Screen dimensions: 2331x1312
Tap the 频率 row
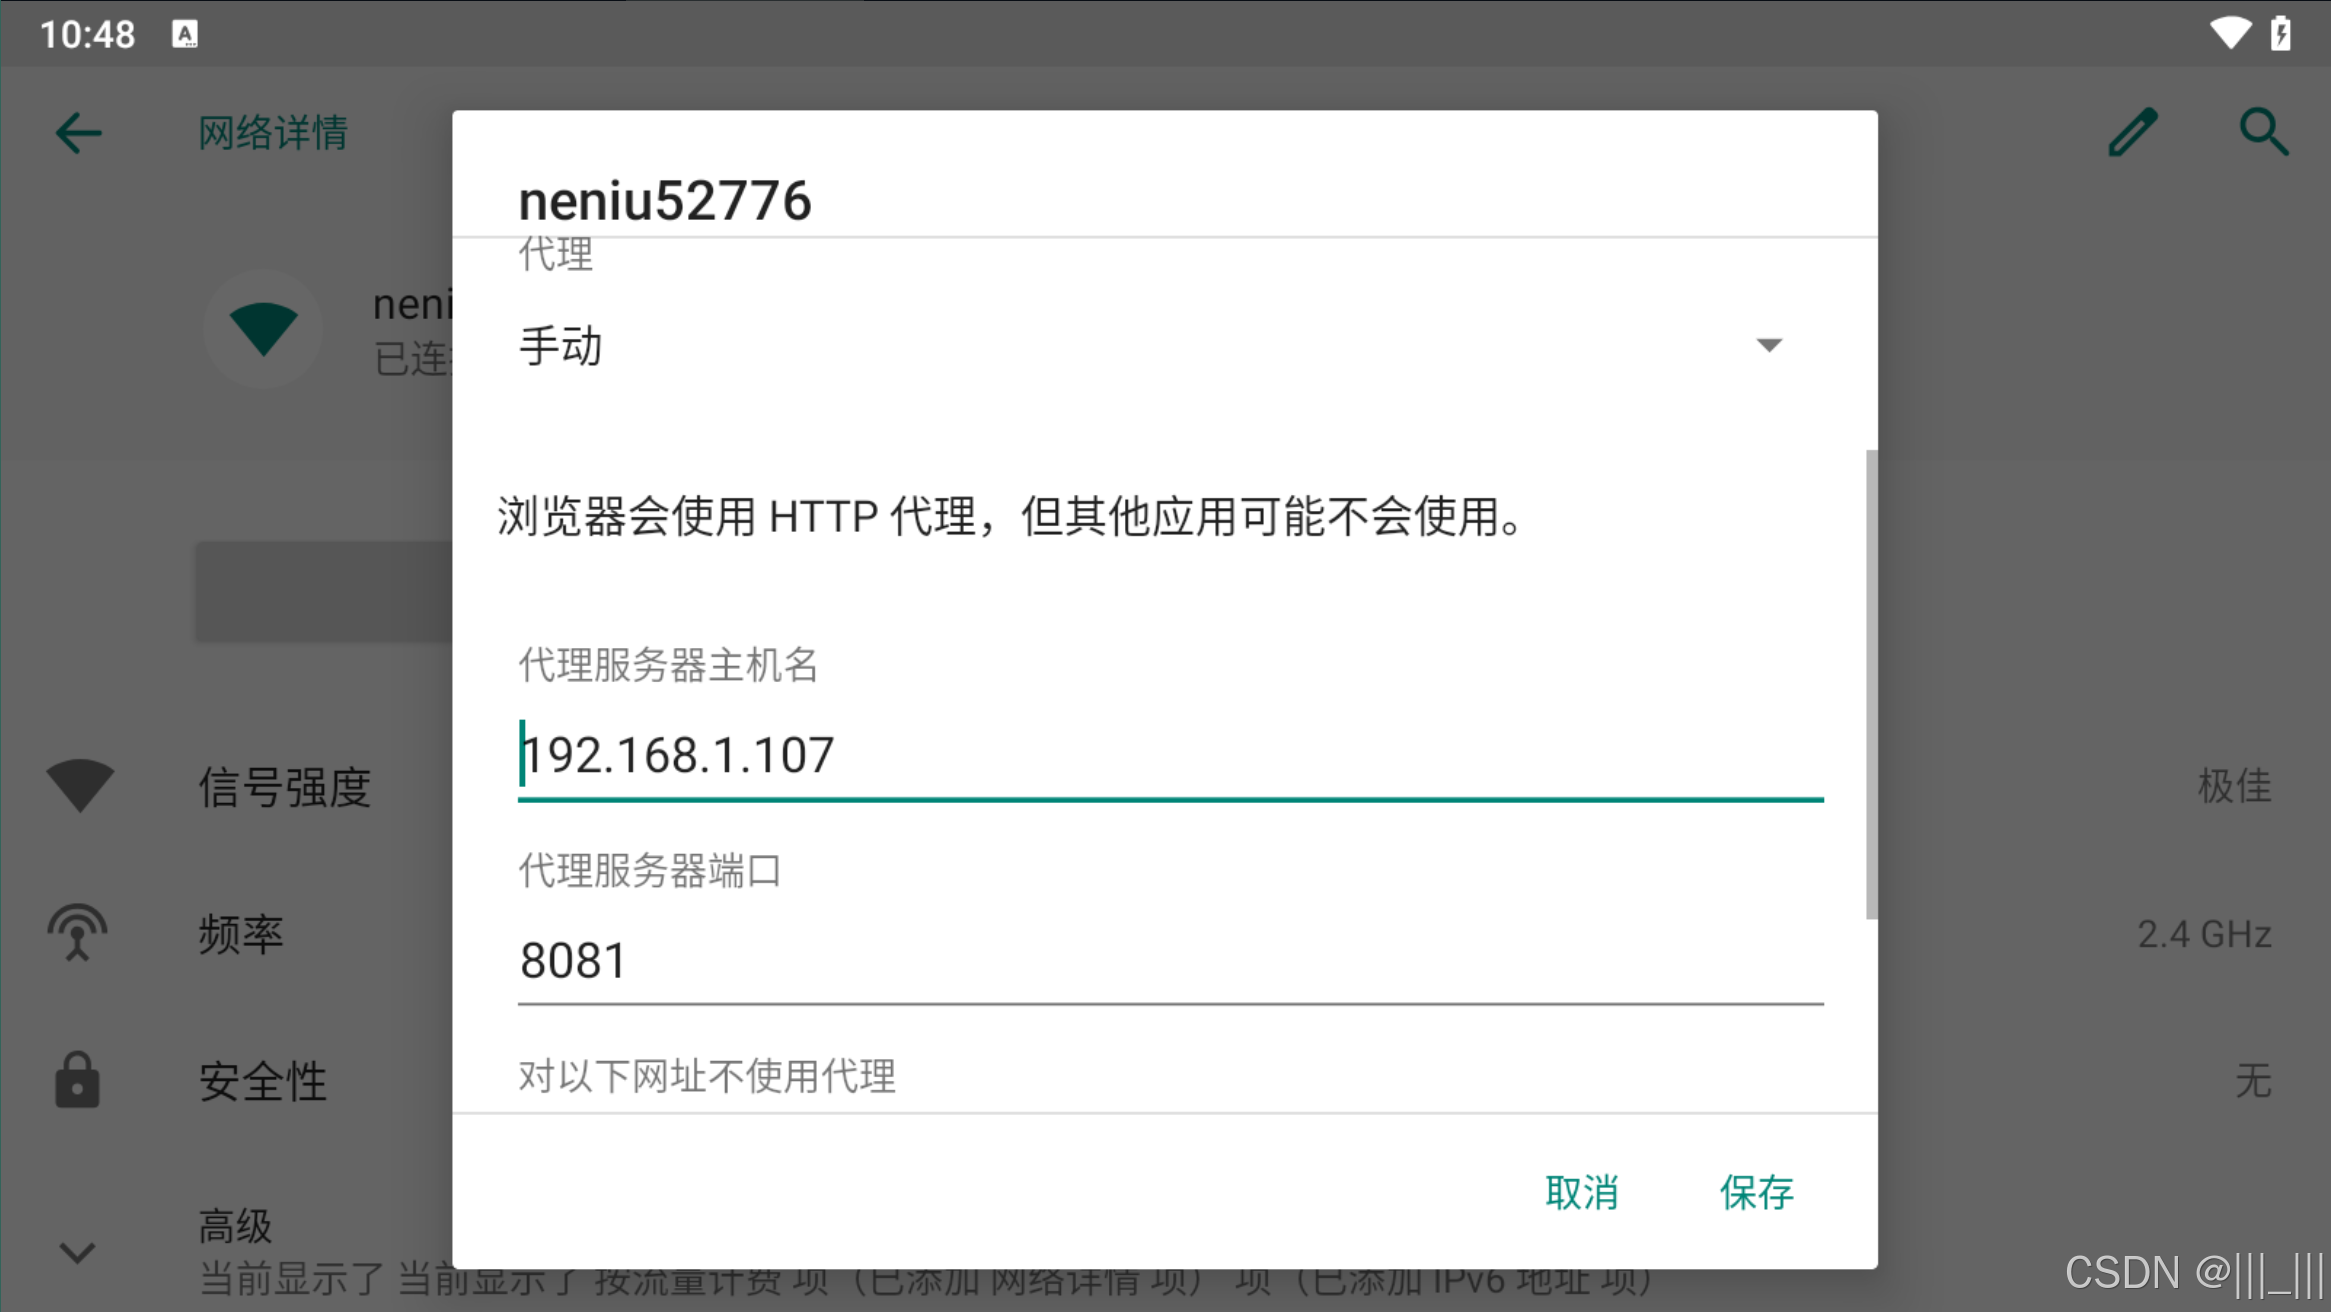[x=1165, y=933]
